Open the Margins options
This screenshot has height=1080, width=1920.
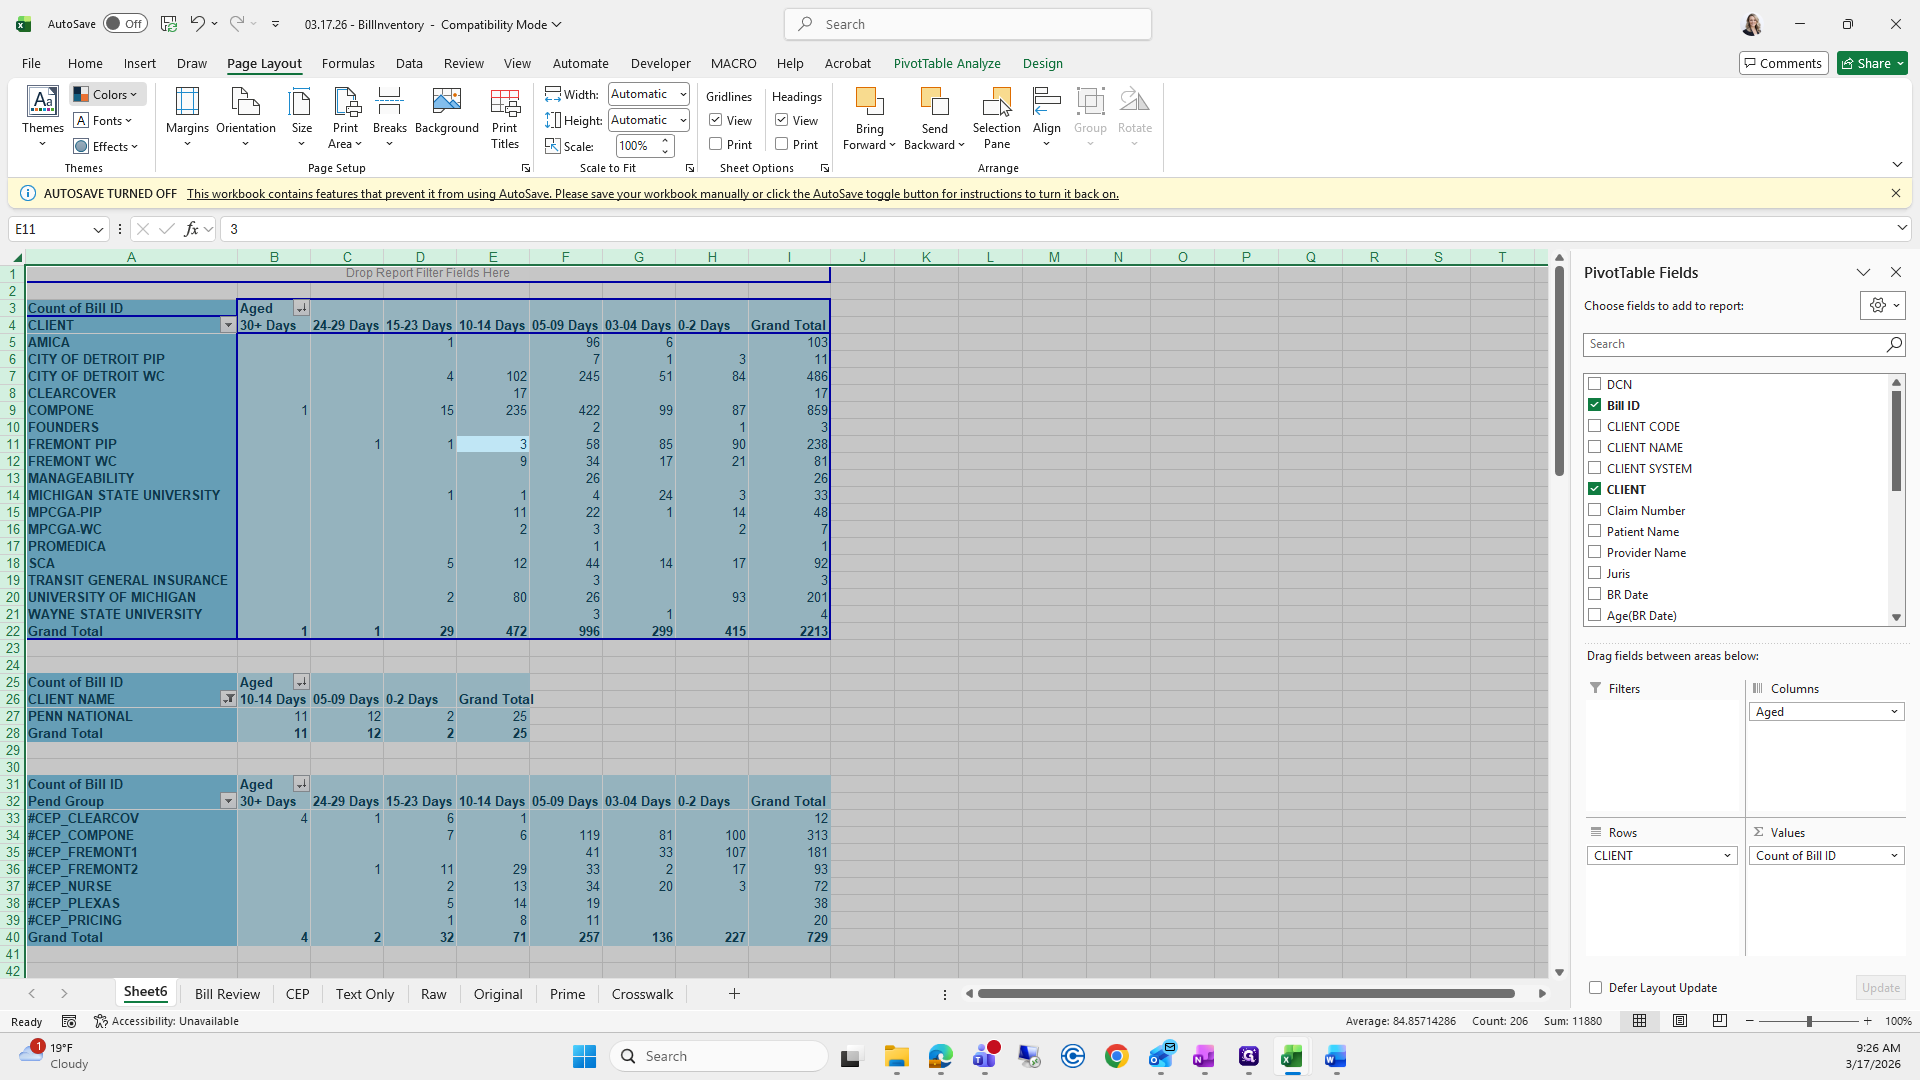tap(187, 116)
